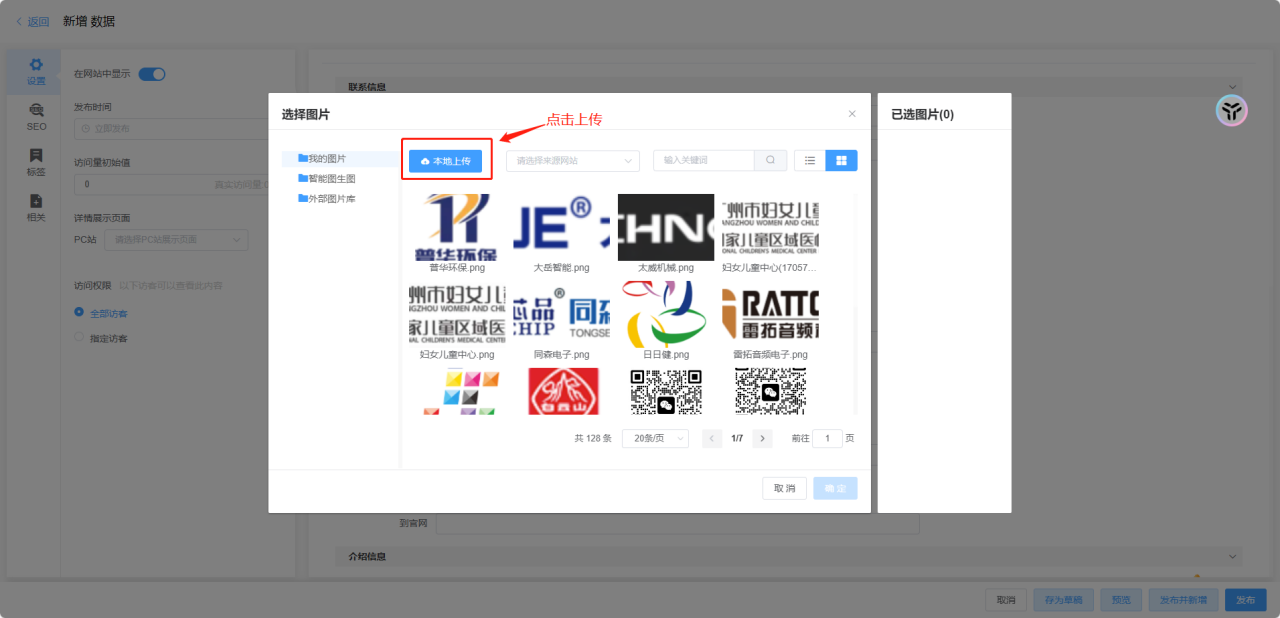
Task: Click the 前往 page number input
Action: pyautogui.click(x=827, y=438)
